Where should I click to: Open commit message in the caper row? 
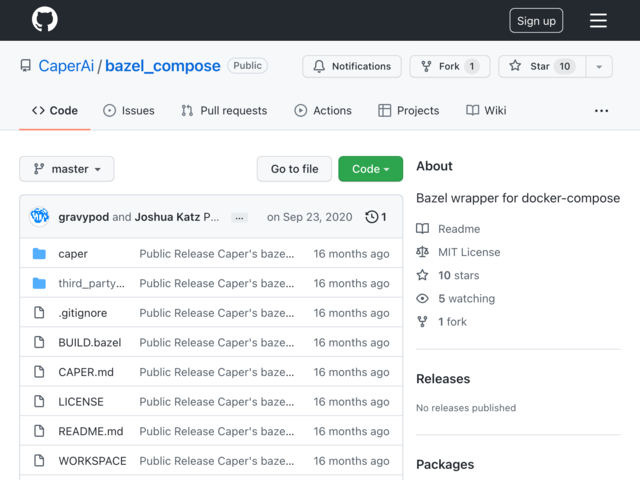point(217,253)
